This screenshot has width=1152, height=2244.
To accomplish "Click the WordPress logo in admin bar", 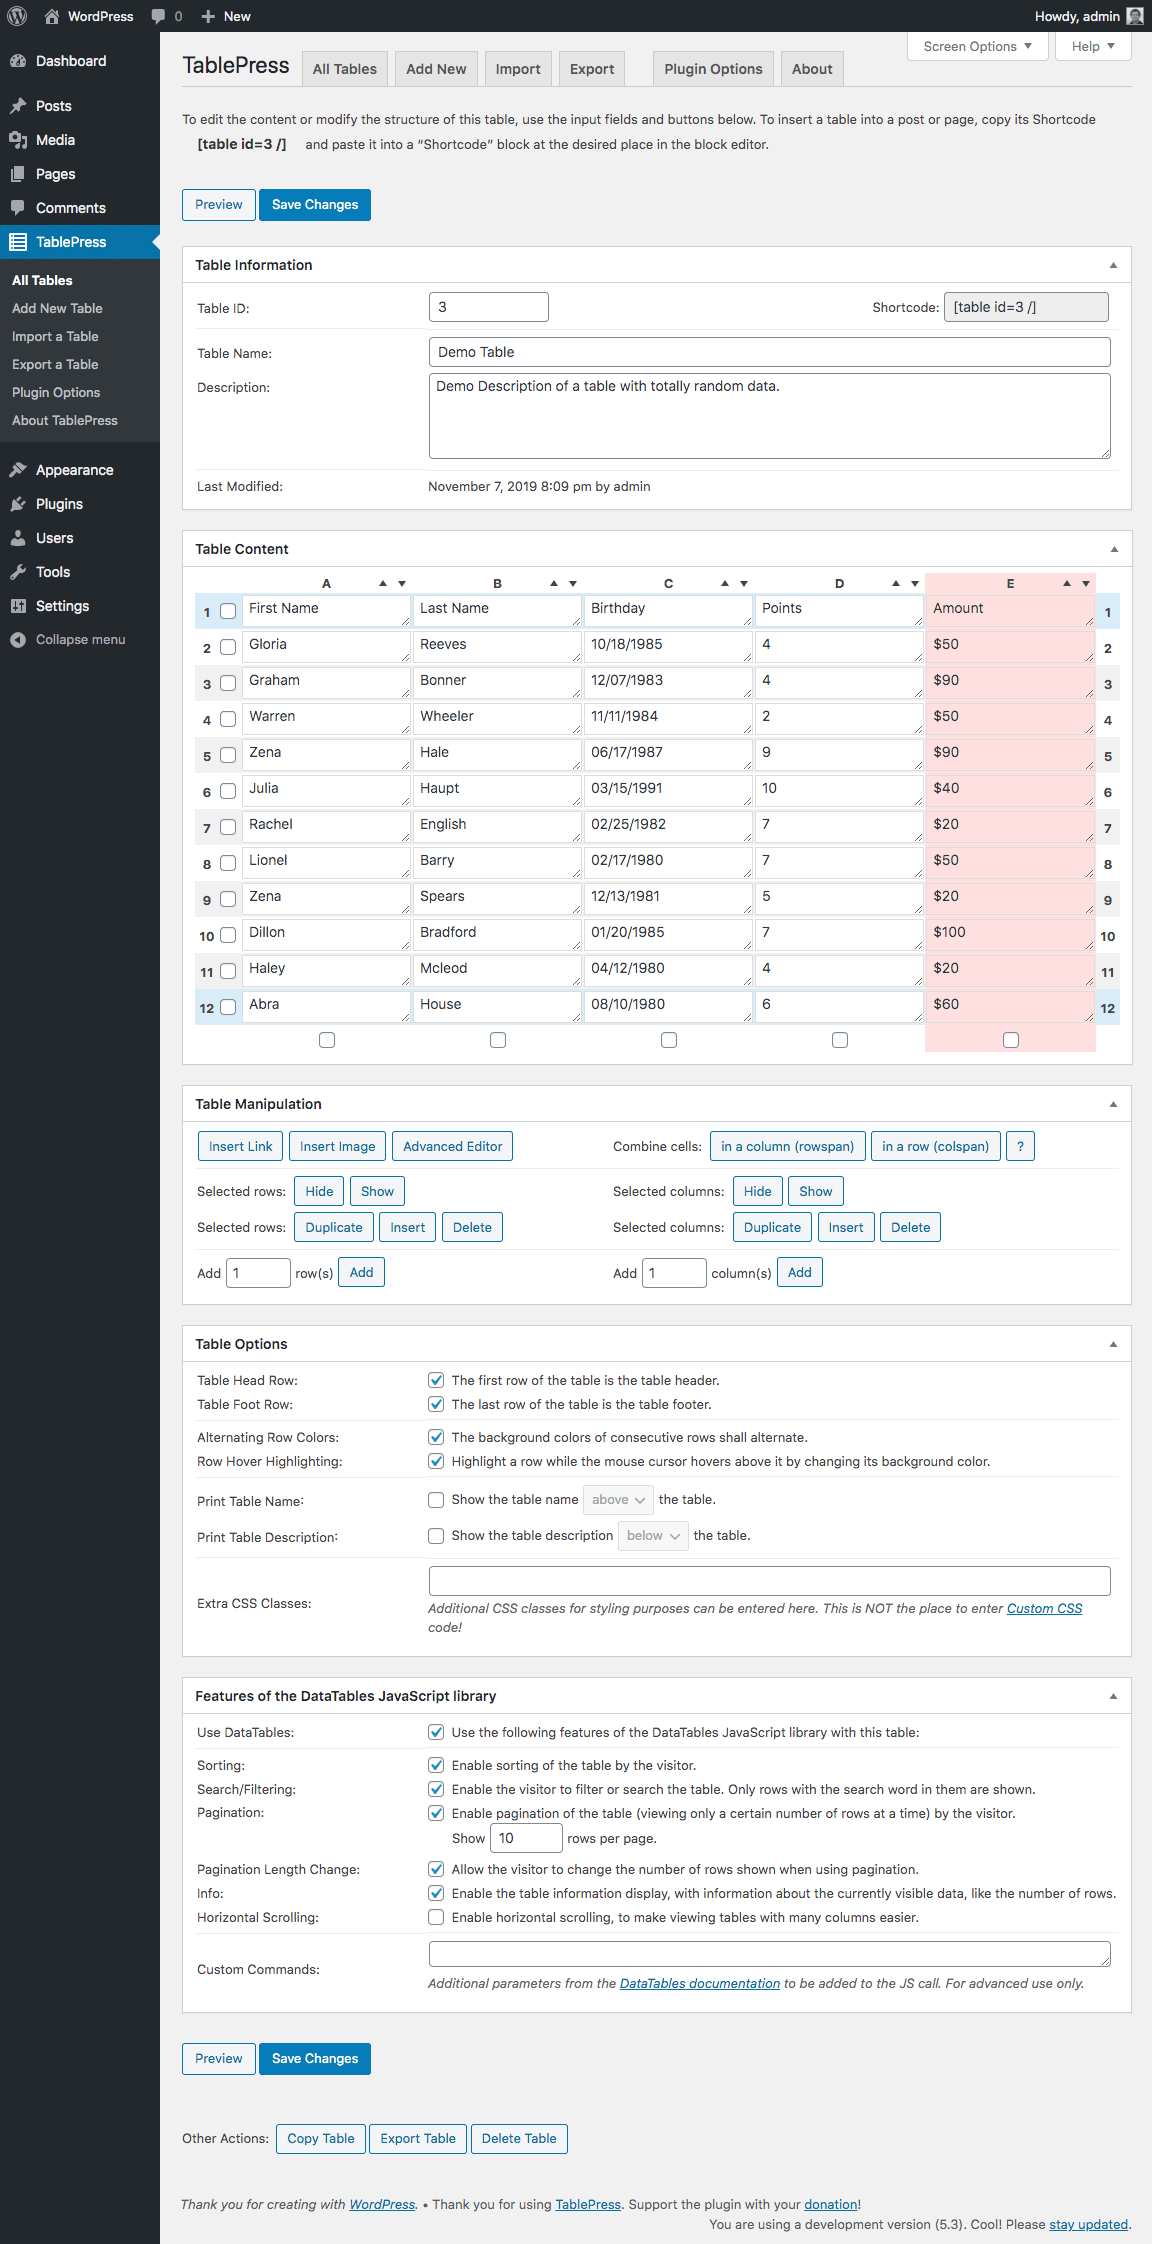I will coord(17,16).
